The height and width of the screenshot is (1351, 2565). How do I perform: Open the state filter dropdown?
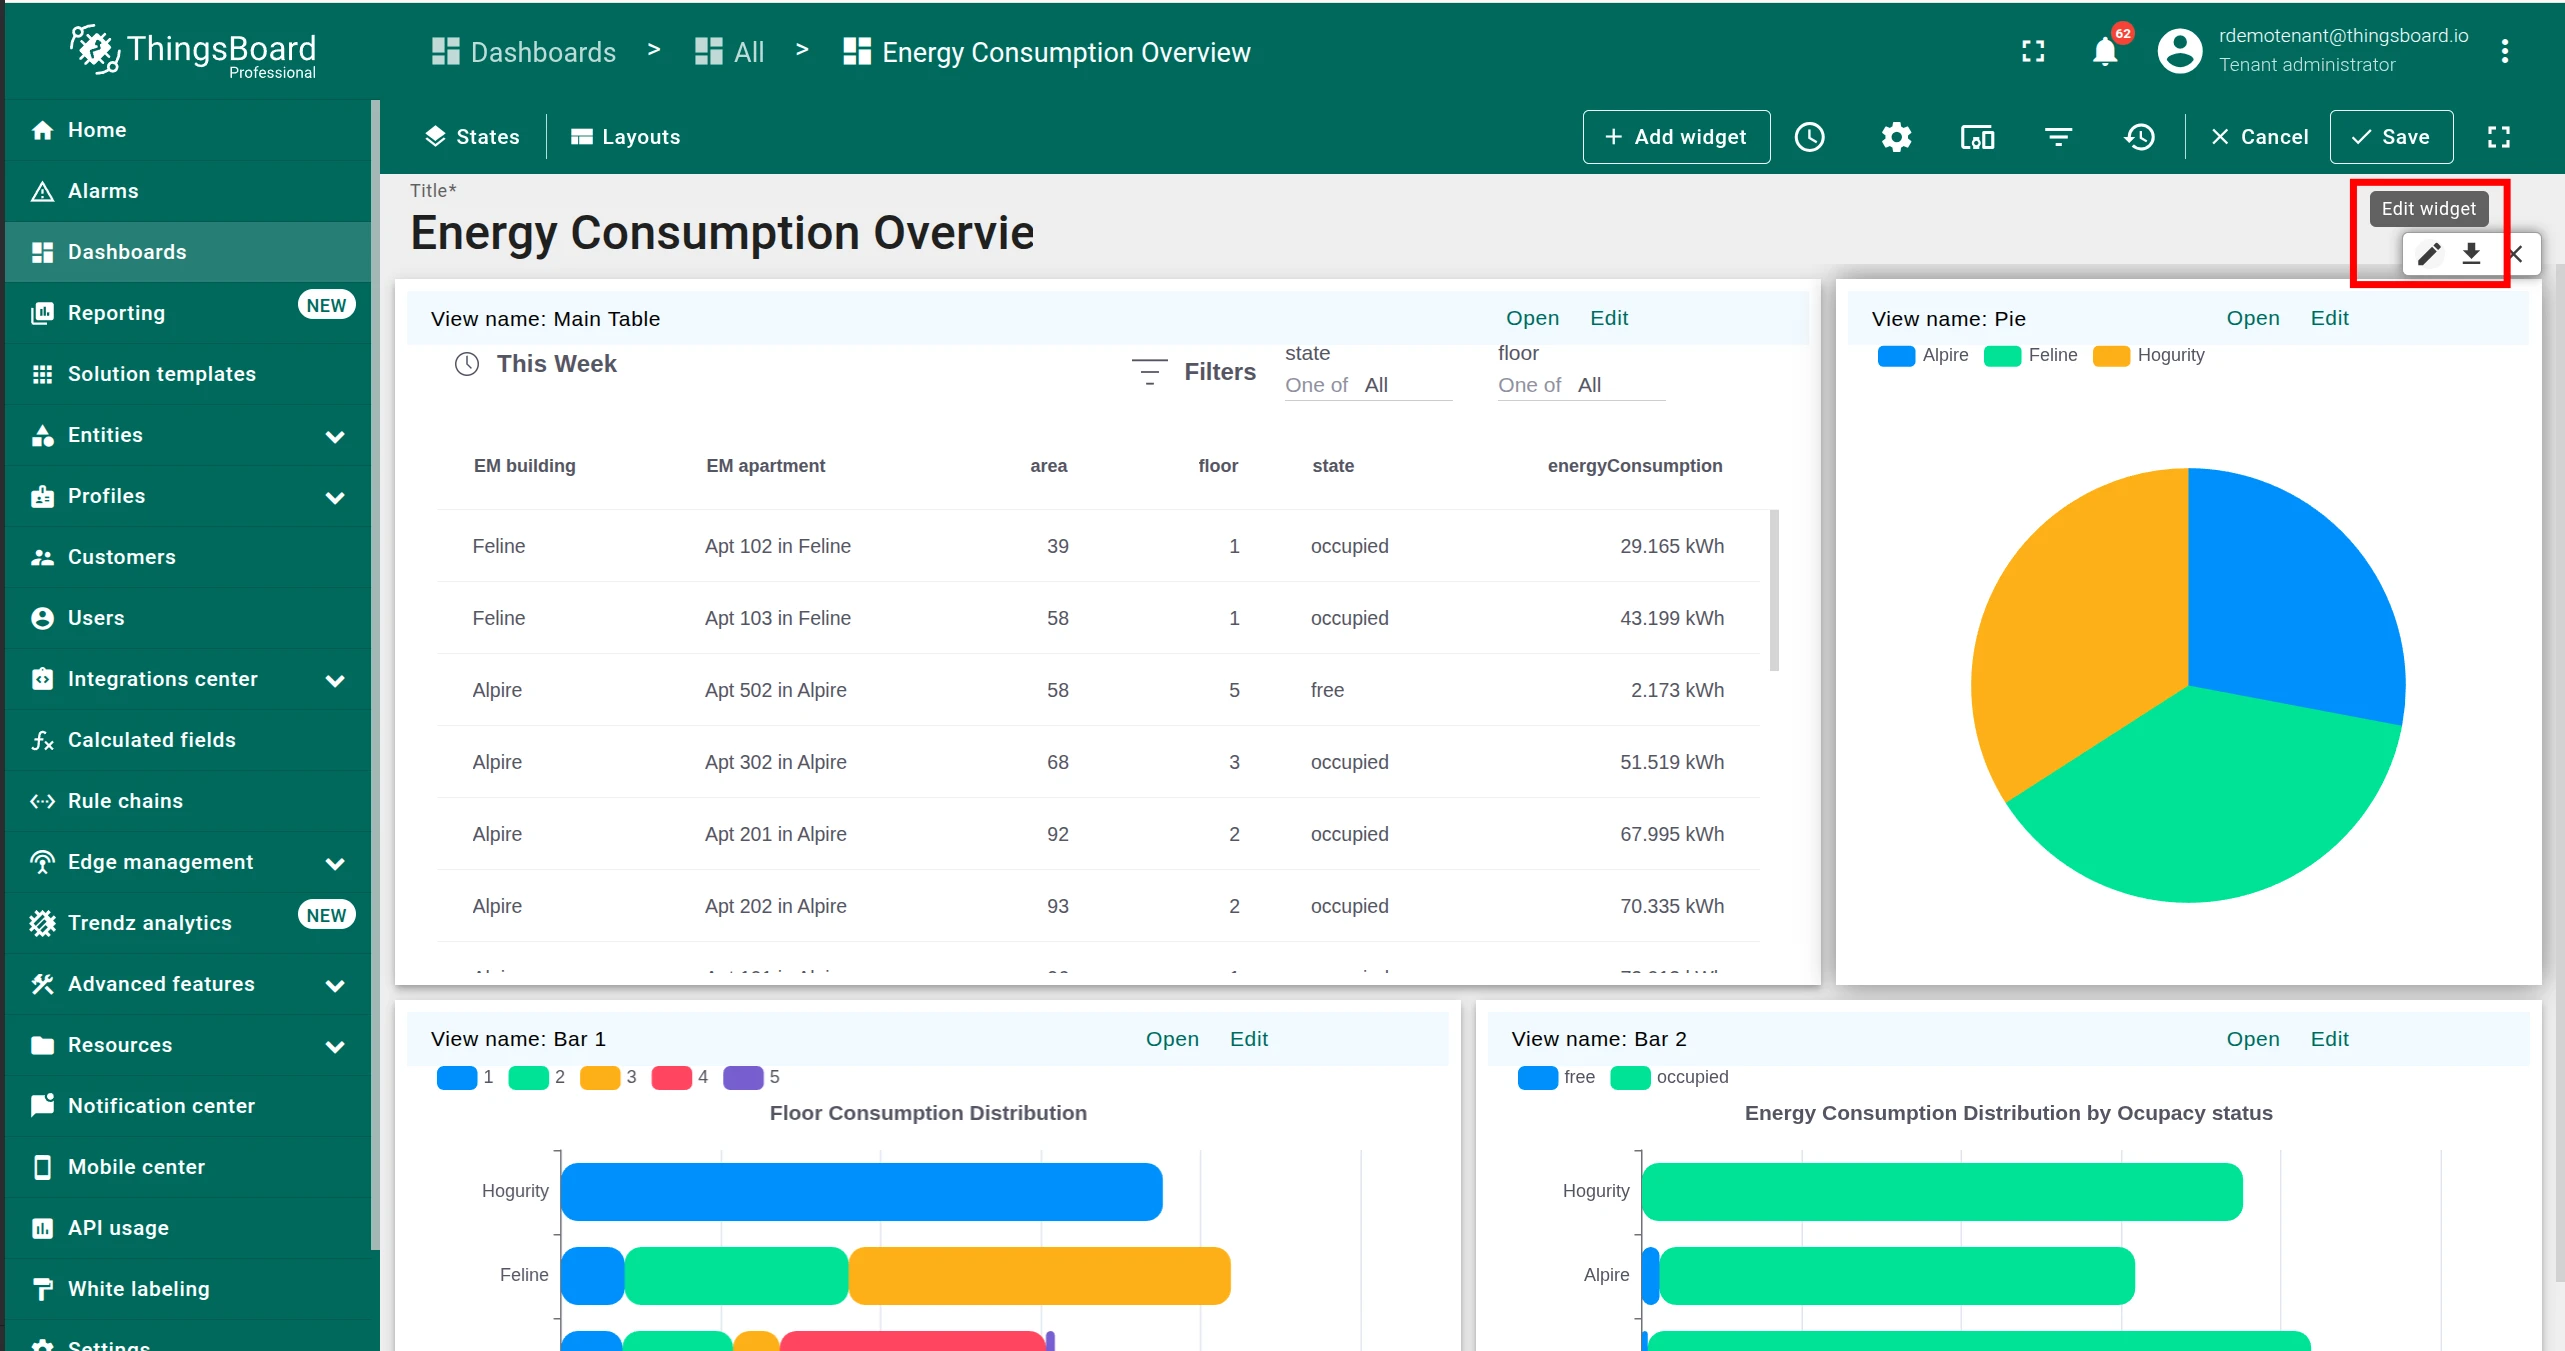click(1368, 385)
